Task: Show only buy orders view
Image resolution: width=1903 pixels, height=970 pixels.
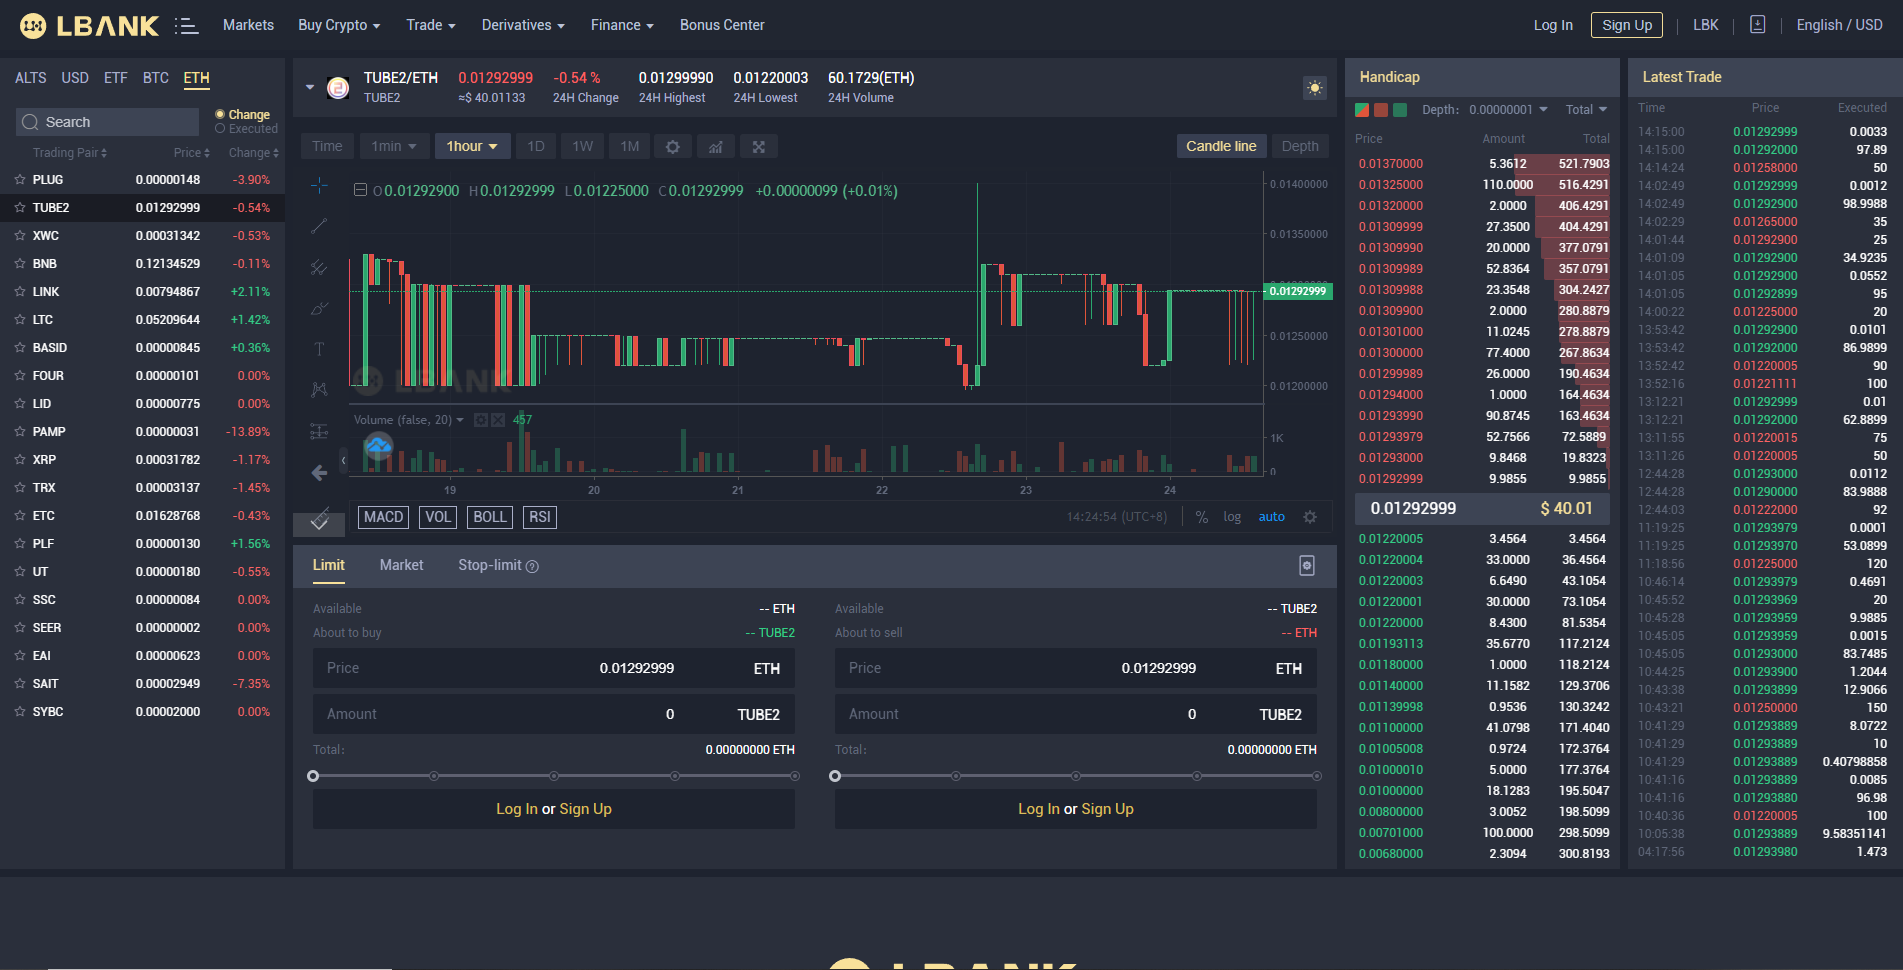Action: coord(1400,110)
